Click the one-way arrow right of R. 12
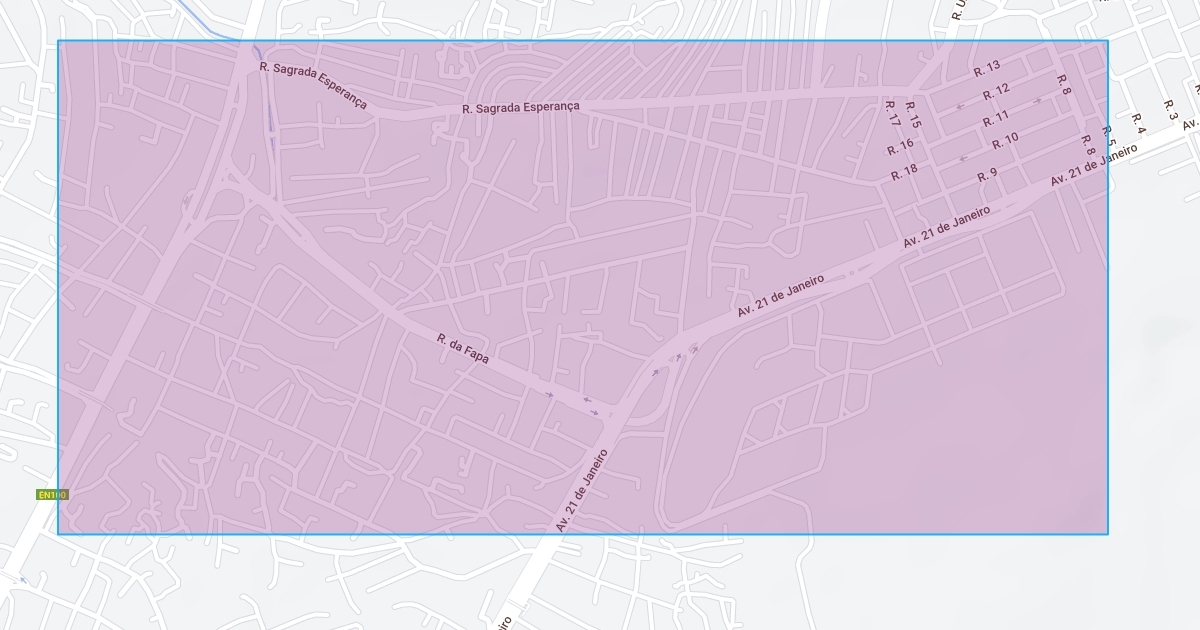The height and width of the screenshot is (630, 1200). tap(1037, 100)
